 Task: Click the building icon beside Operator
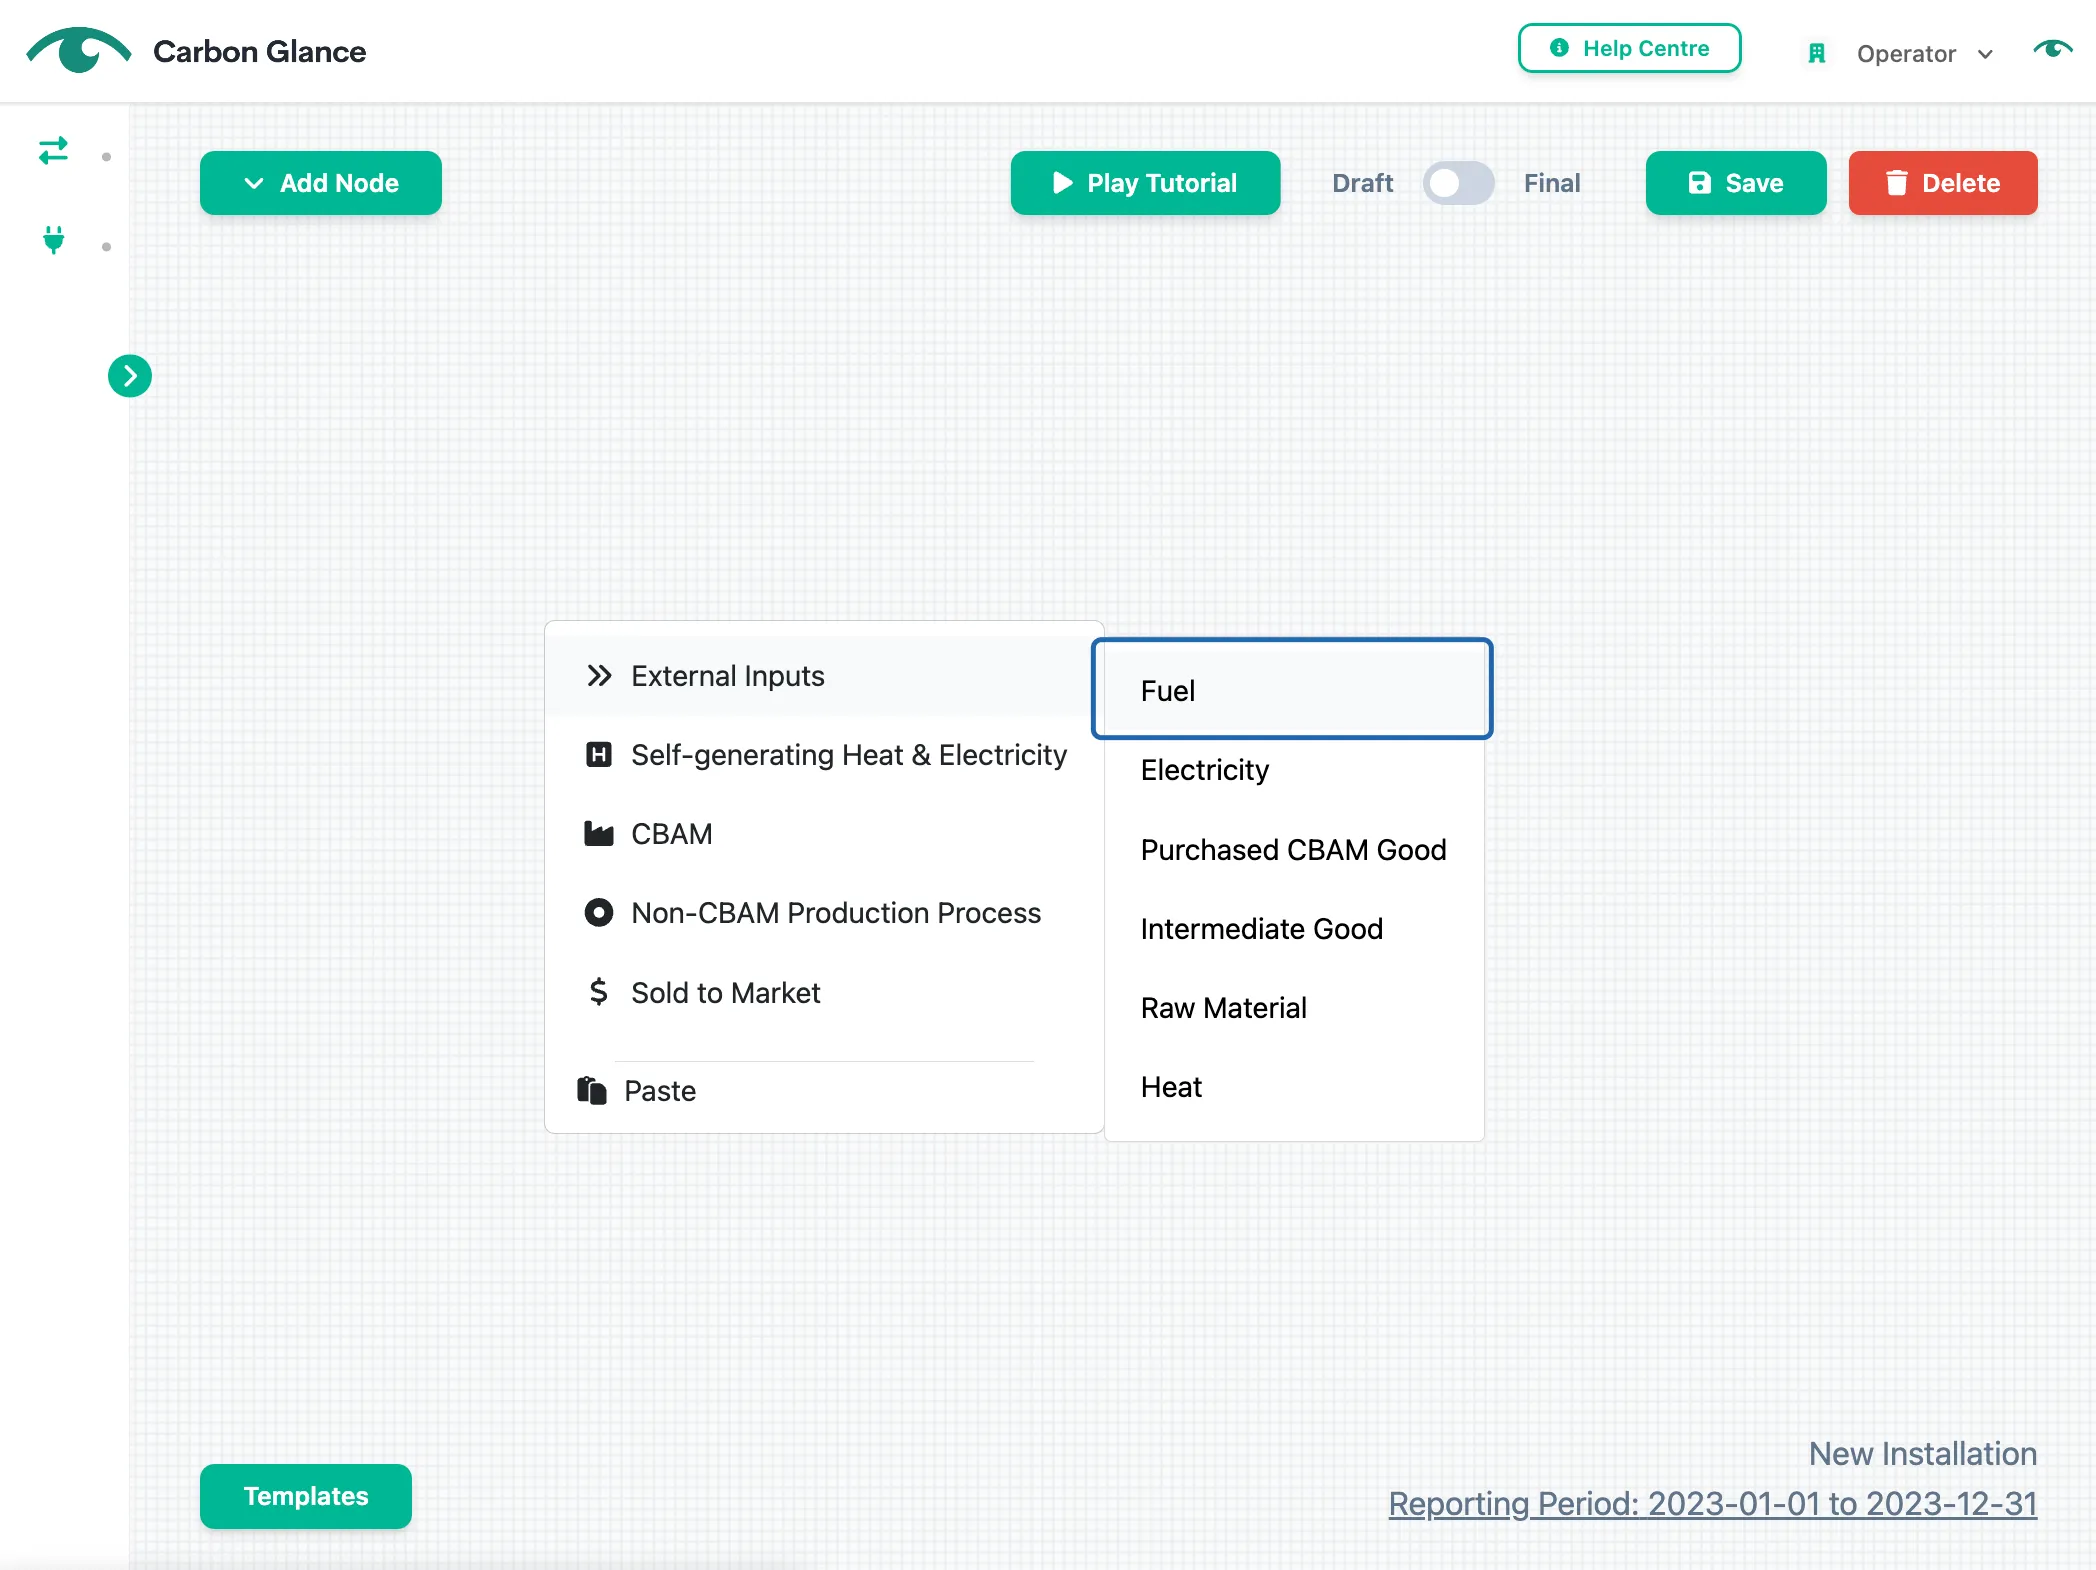click(x=1817, y=53)
